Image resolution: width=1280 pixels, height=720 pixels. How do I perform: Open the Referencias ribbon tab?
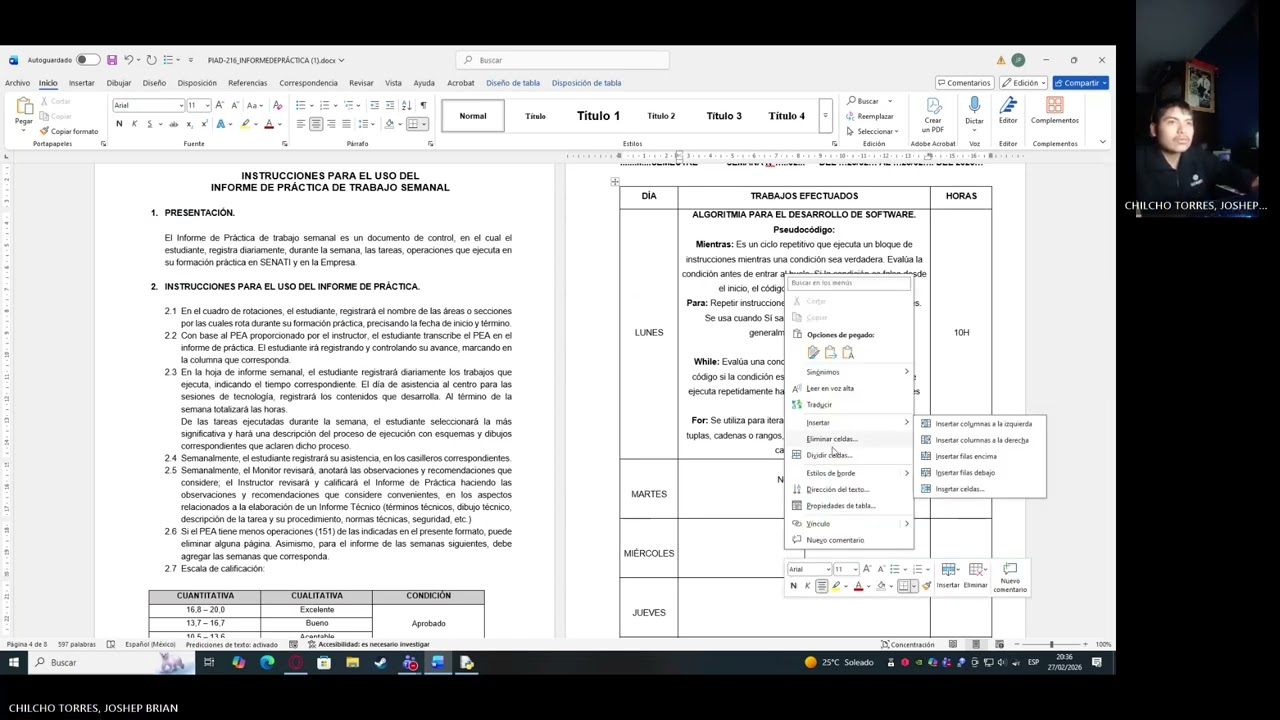[x=247, y=83]
